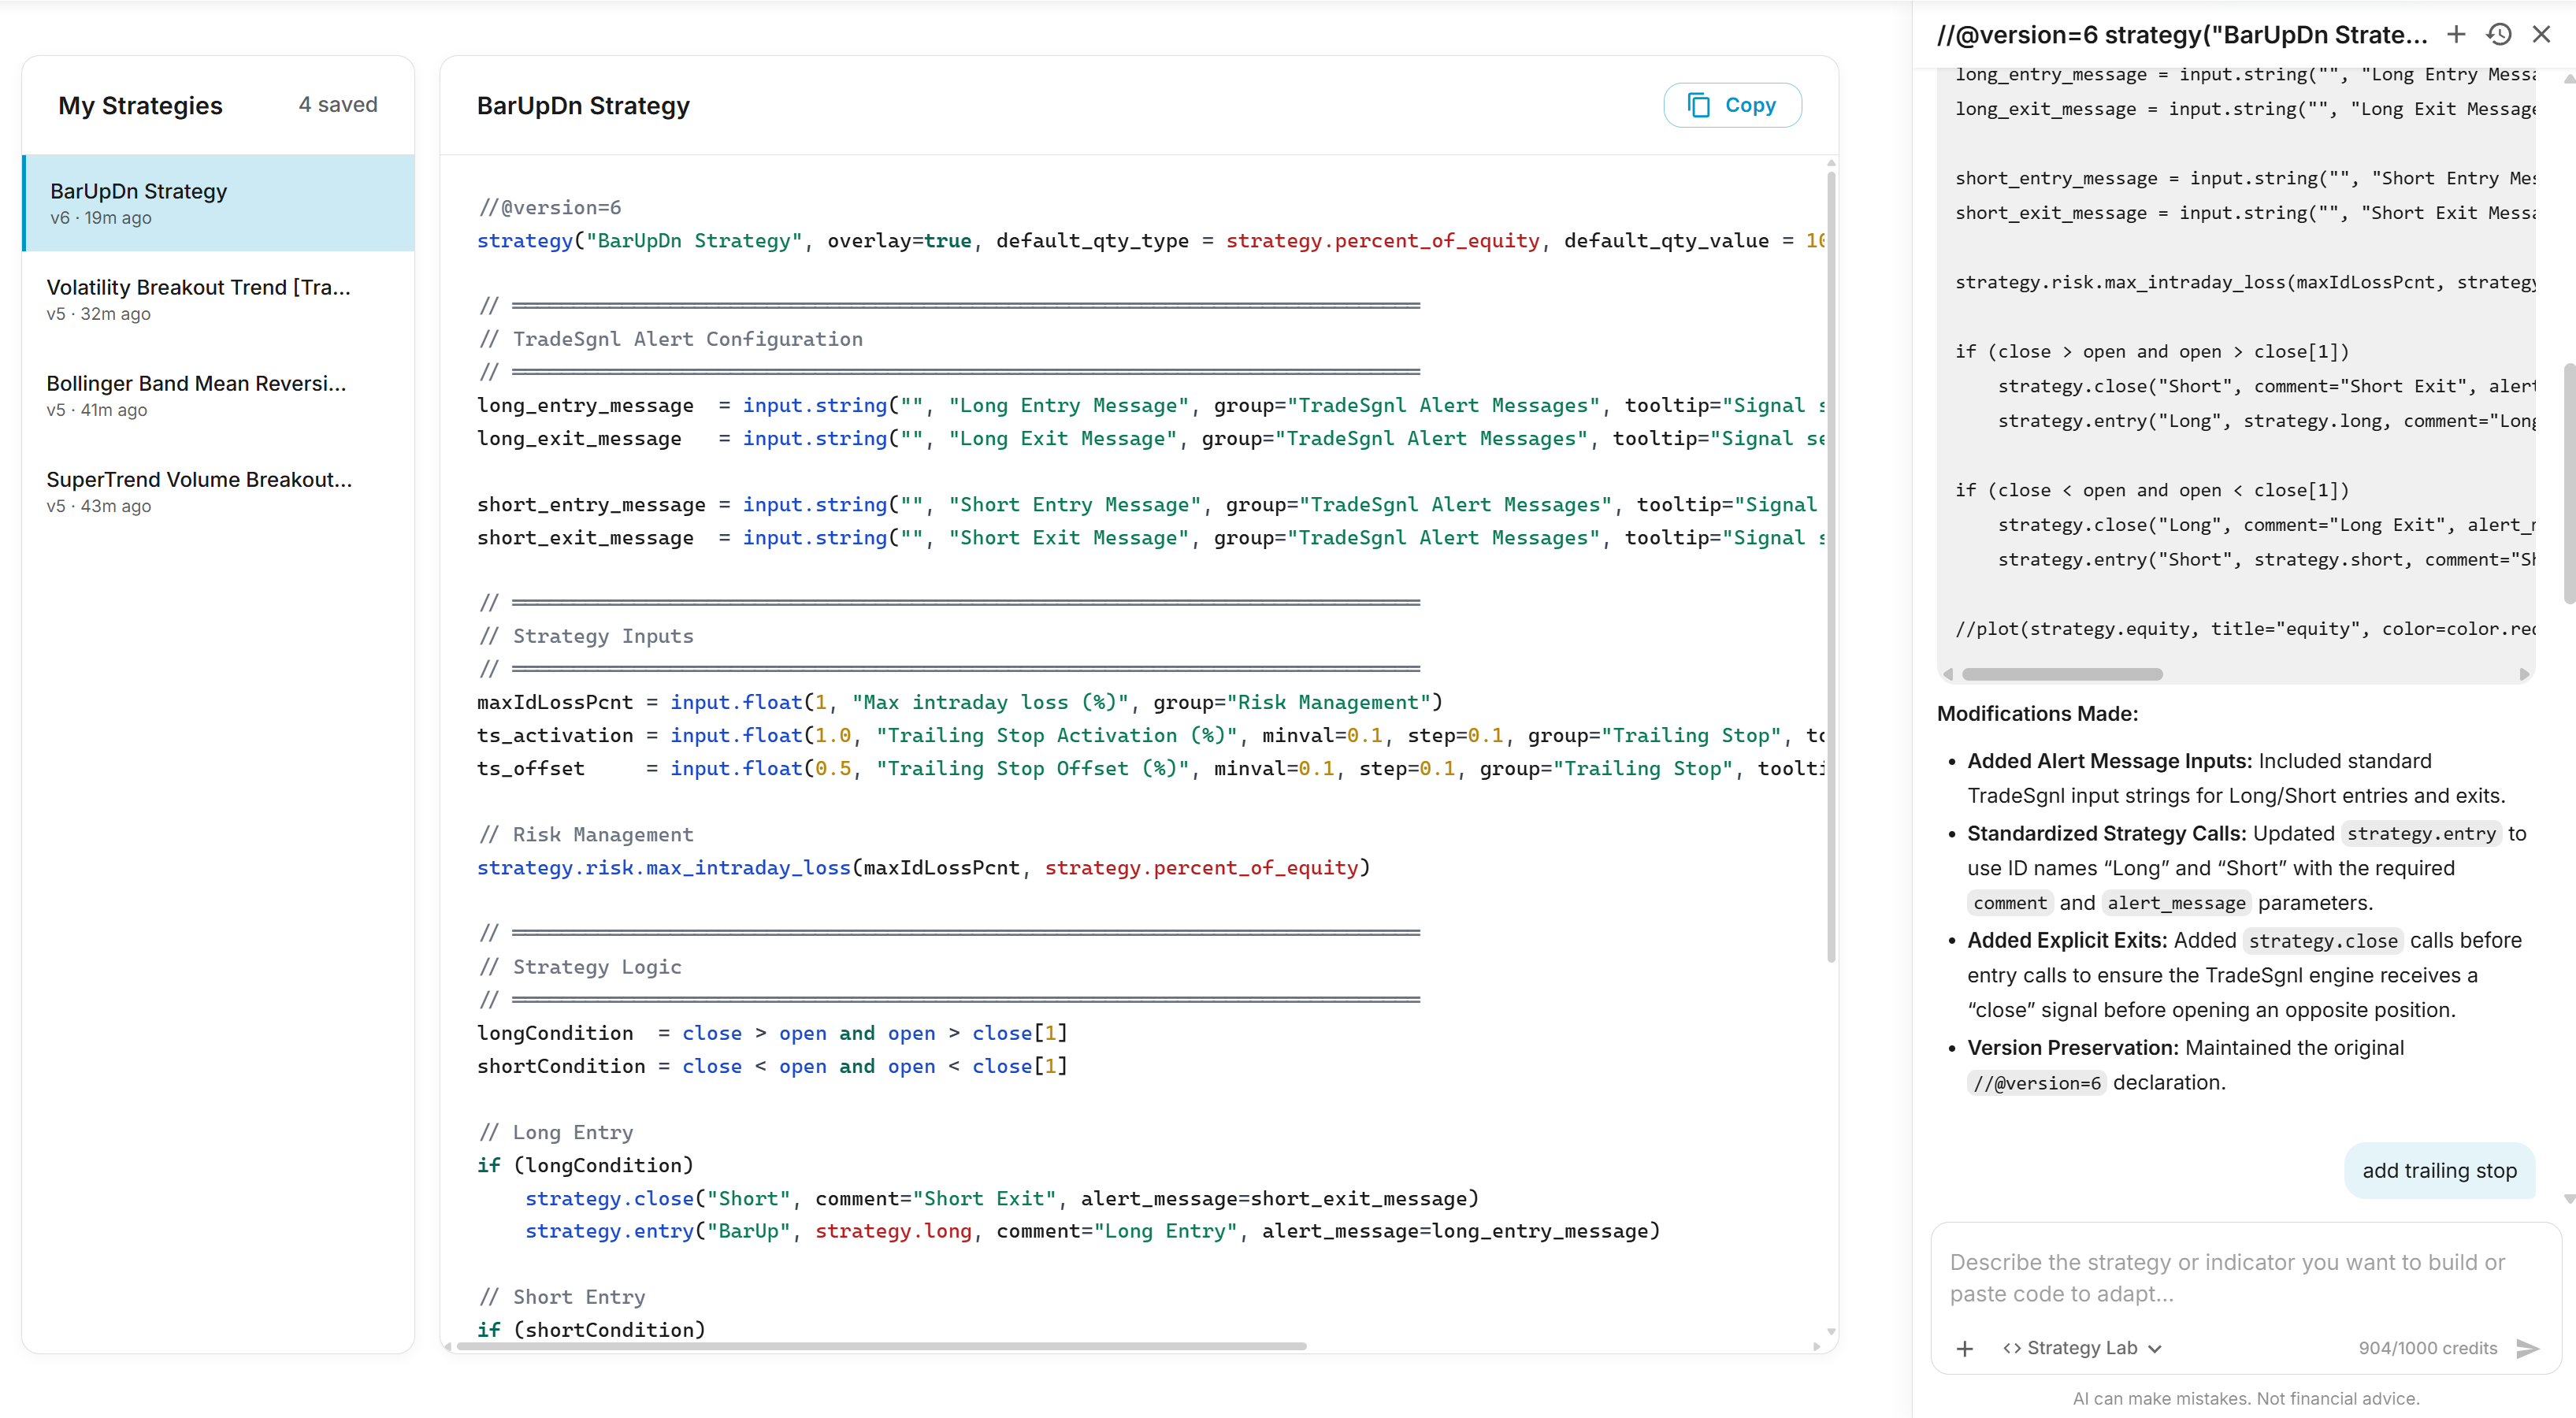This screenshot has height=1418, width=2576.
Task: Open the SuperTrend Volume Breakout strategy
Action: click(x=217, y=491)
